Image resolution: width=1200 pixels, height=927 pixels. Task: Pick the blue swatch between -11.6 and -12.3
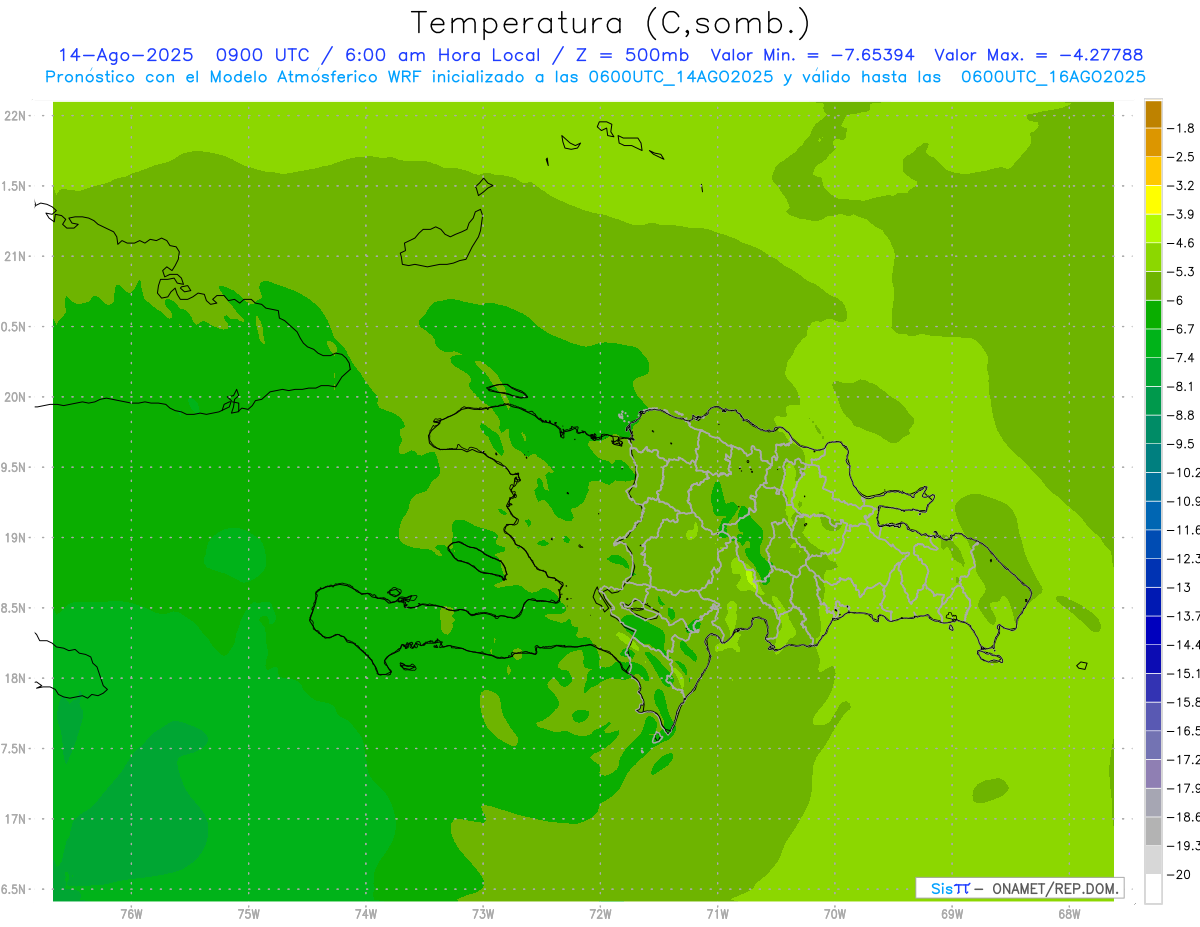pos(1153,544)
